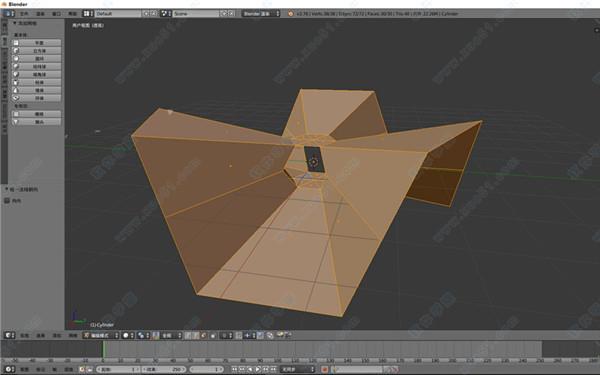Add a Plane mesh primitive

coord(36,42)
